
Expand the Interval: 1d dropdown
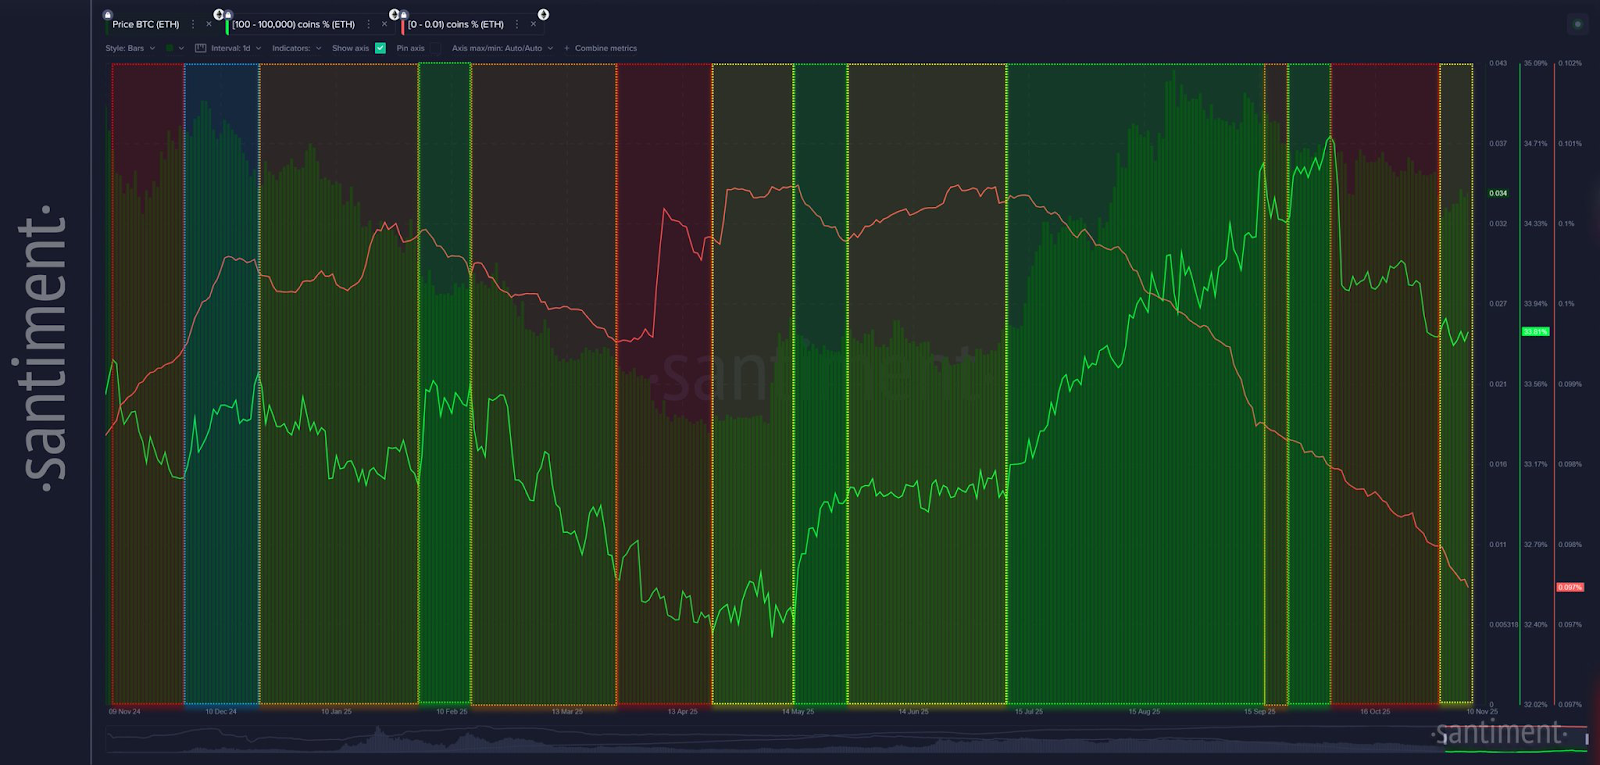point(236,48)
